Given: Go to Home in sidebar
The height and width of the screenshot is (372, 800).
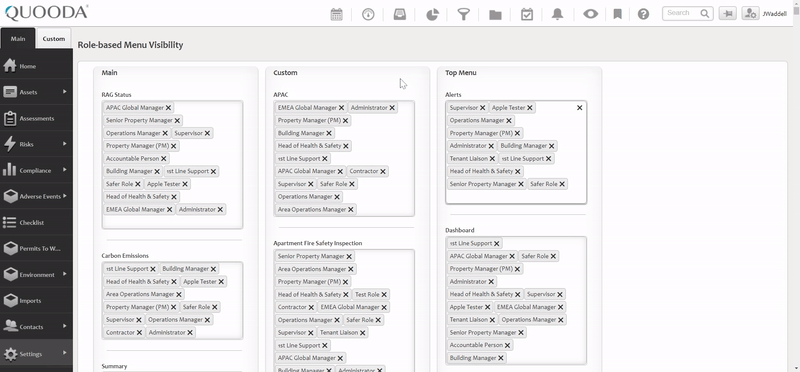Looking at the screenshot, I should 36,66.
